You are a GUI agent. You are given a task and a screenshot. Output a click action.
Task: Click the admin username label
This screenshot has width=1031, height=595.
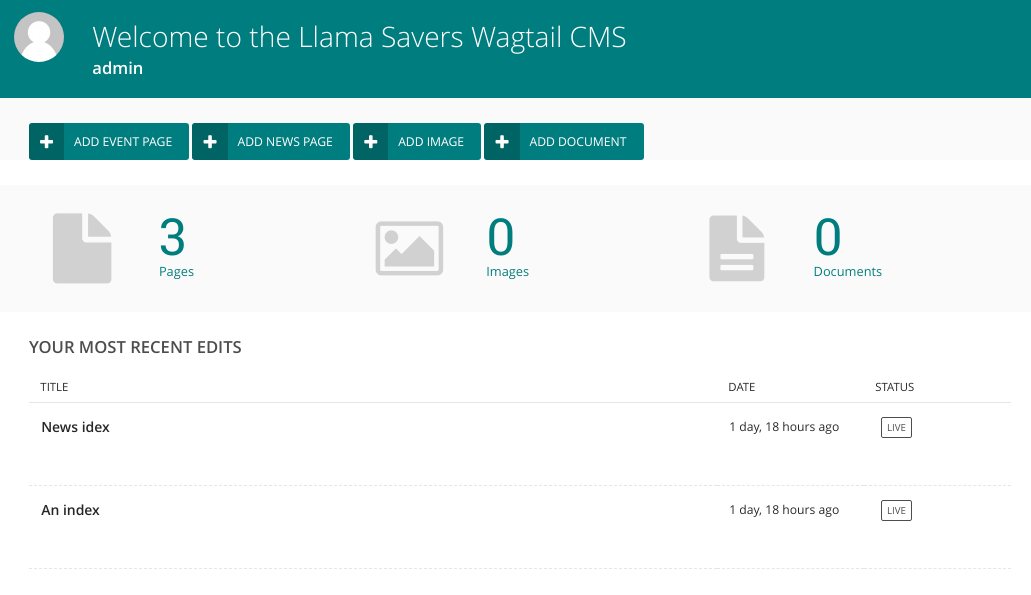click(x=117, y=68)
